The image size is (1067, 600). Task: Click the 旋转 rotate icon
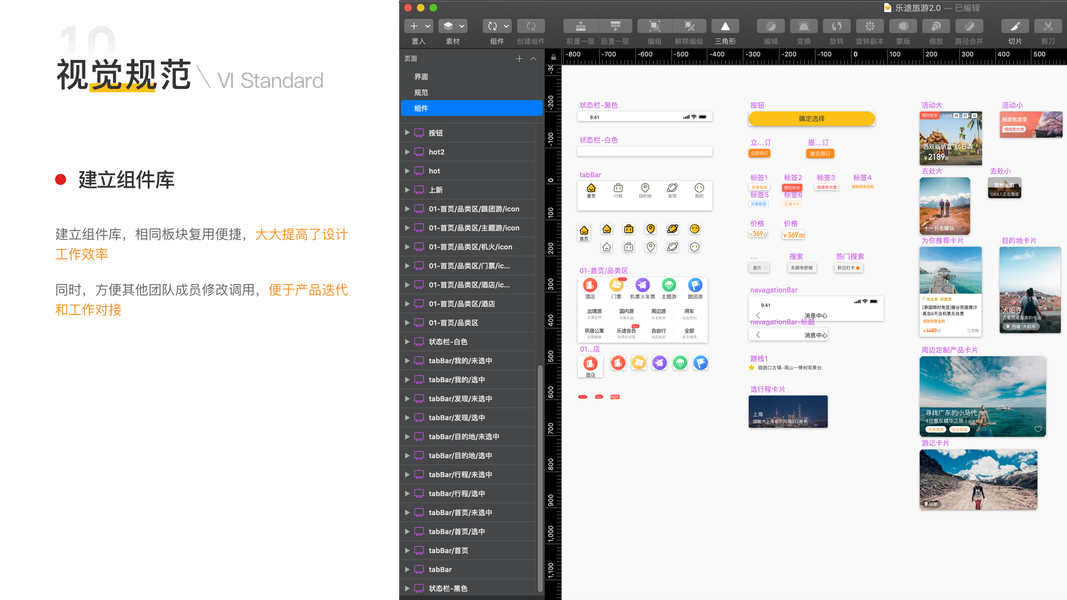[836, 26]
